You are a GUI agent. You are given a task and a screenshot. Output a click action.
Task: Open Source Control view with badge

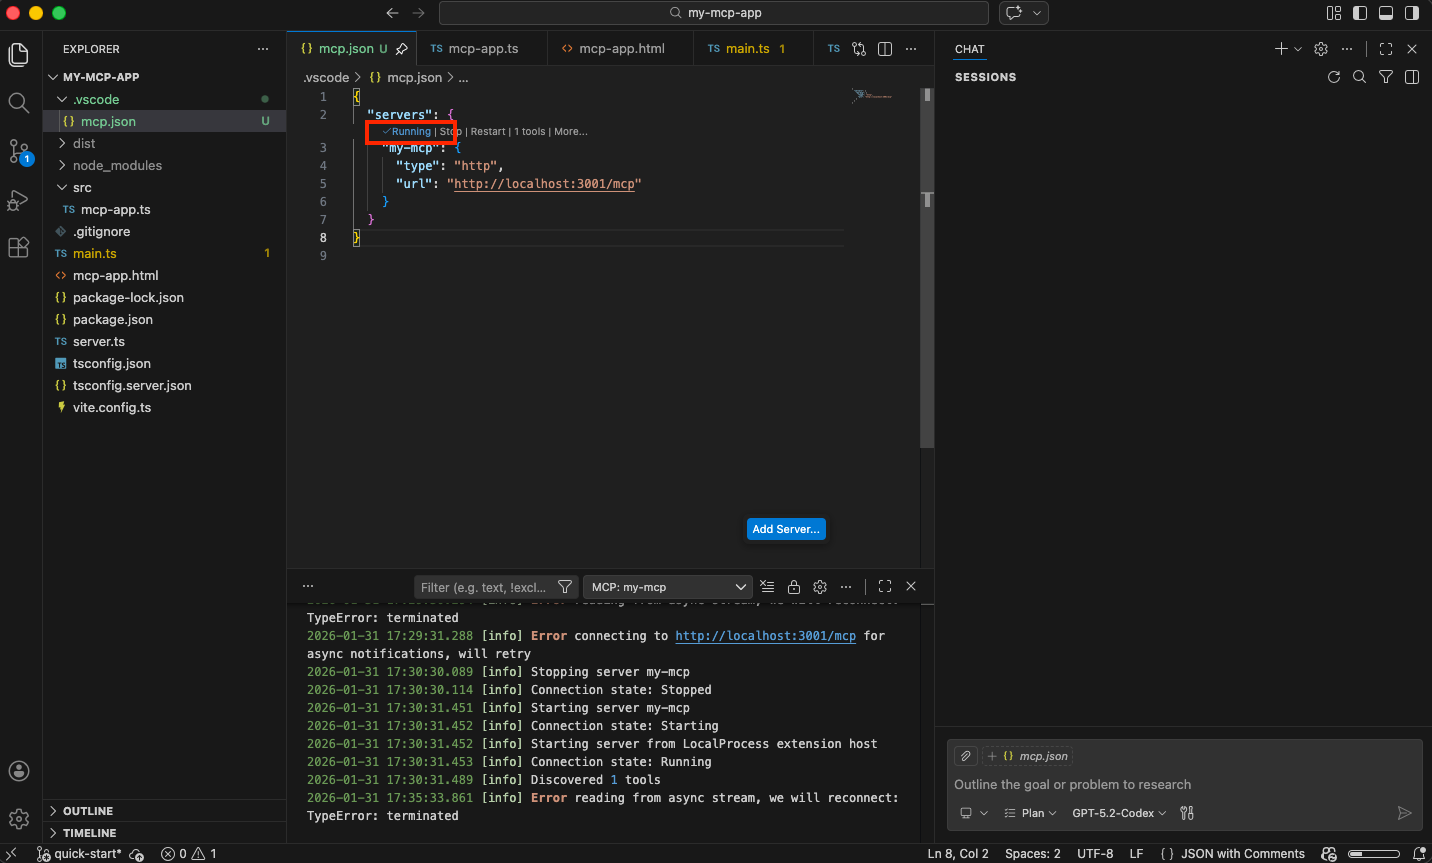tap(18, 152)
